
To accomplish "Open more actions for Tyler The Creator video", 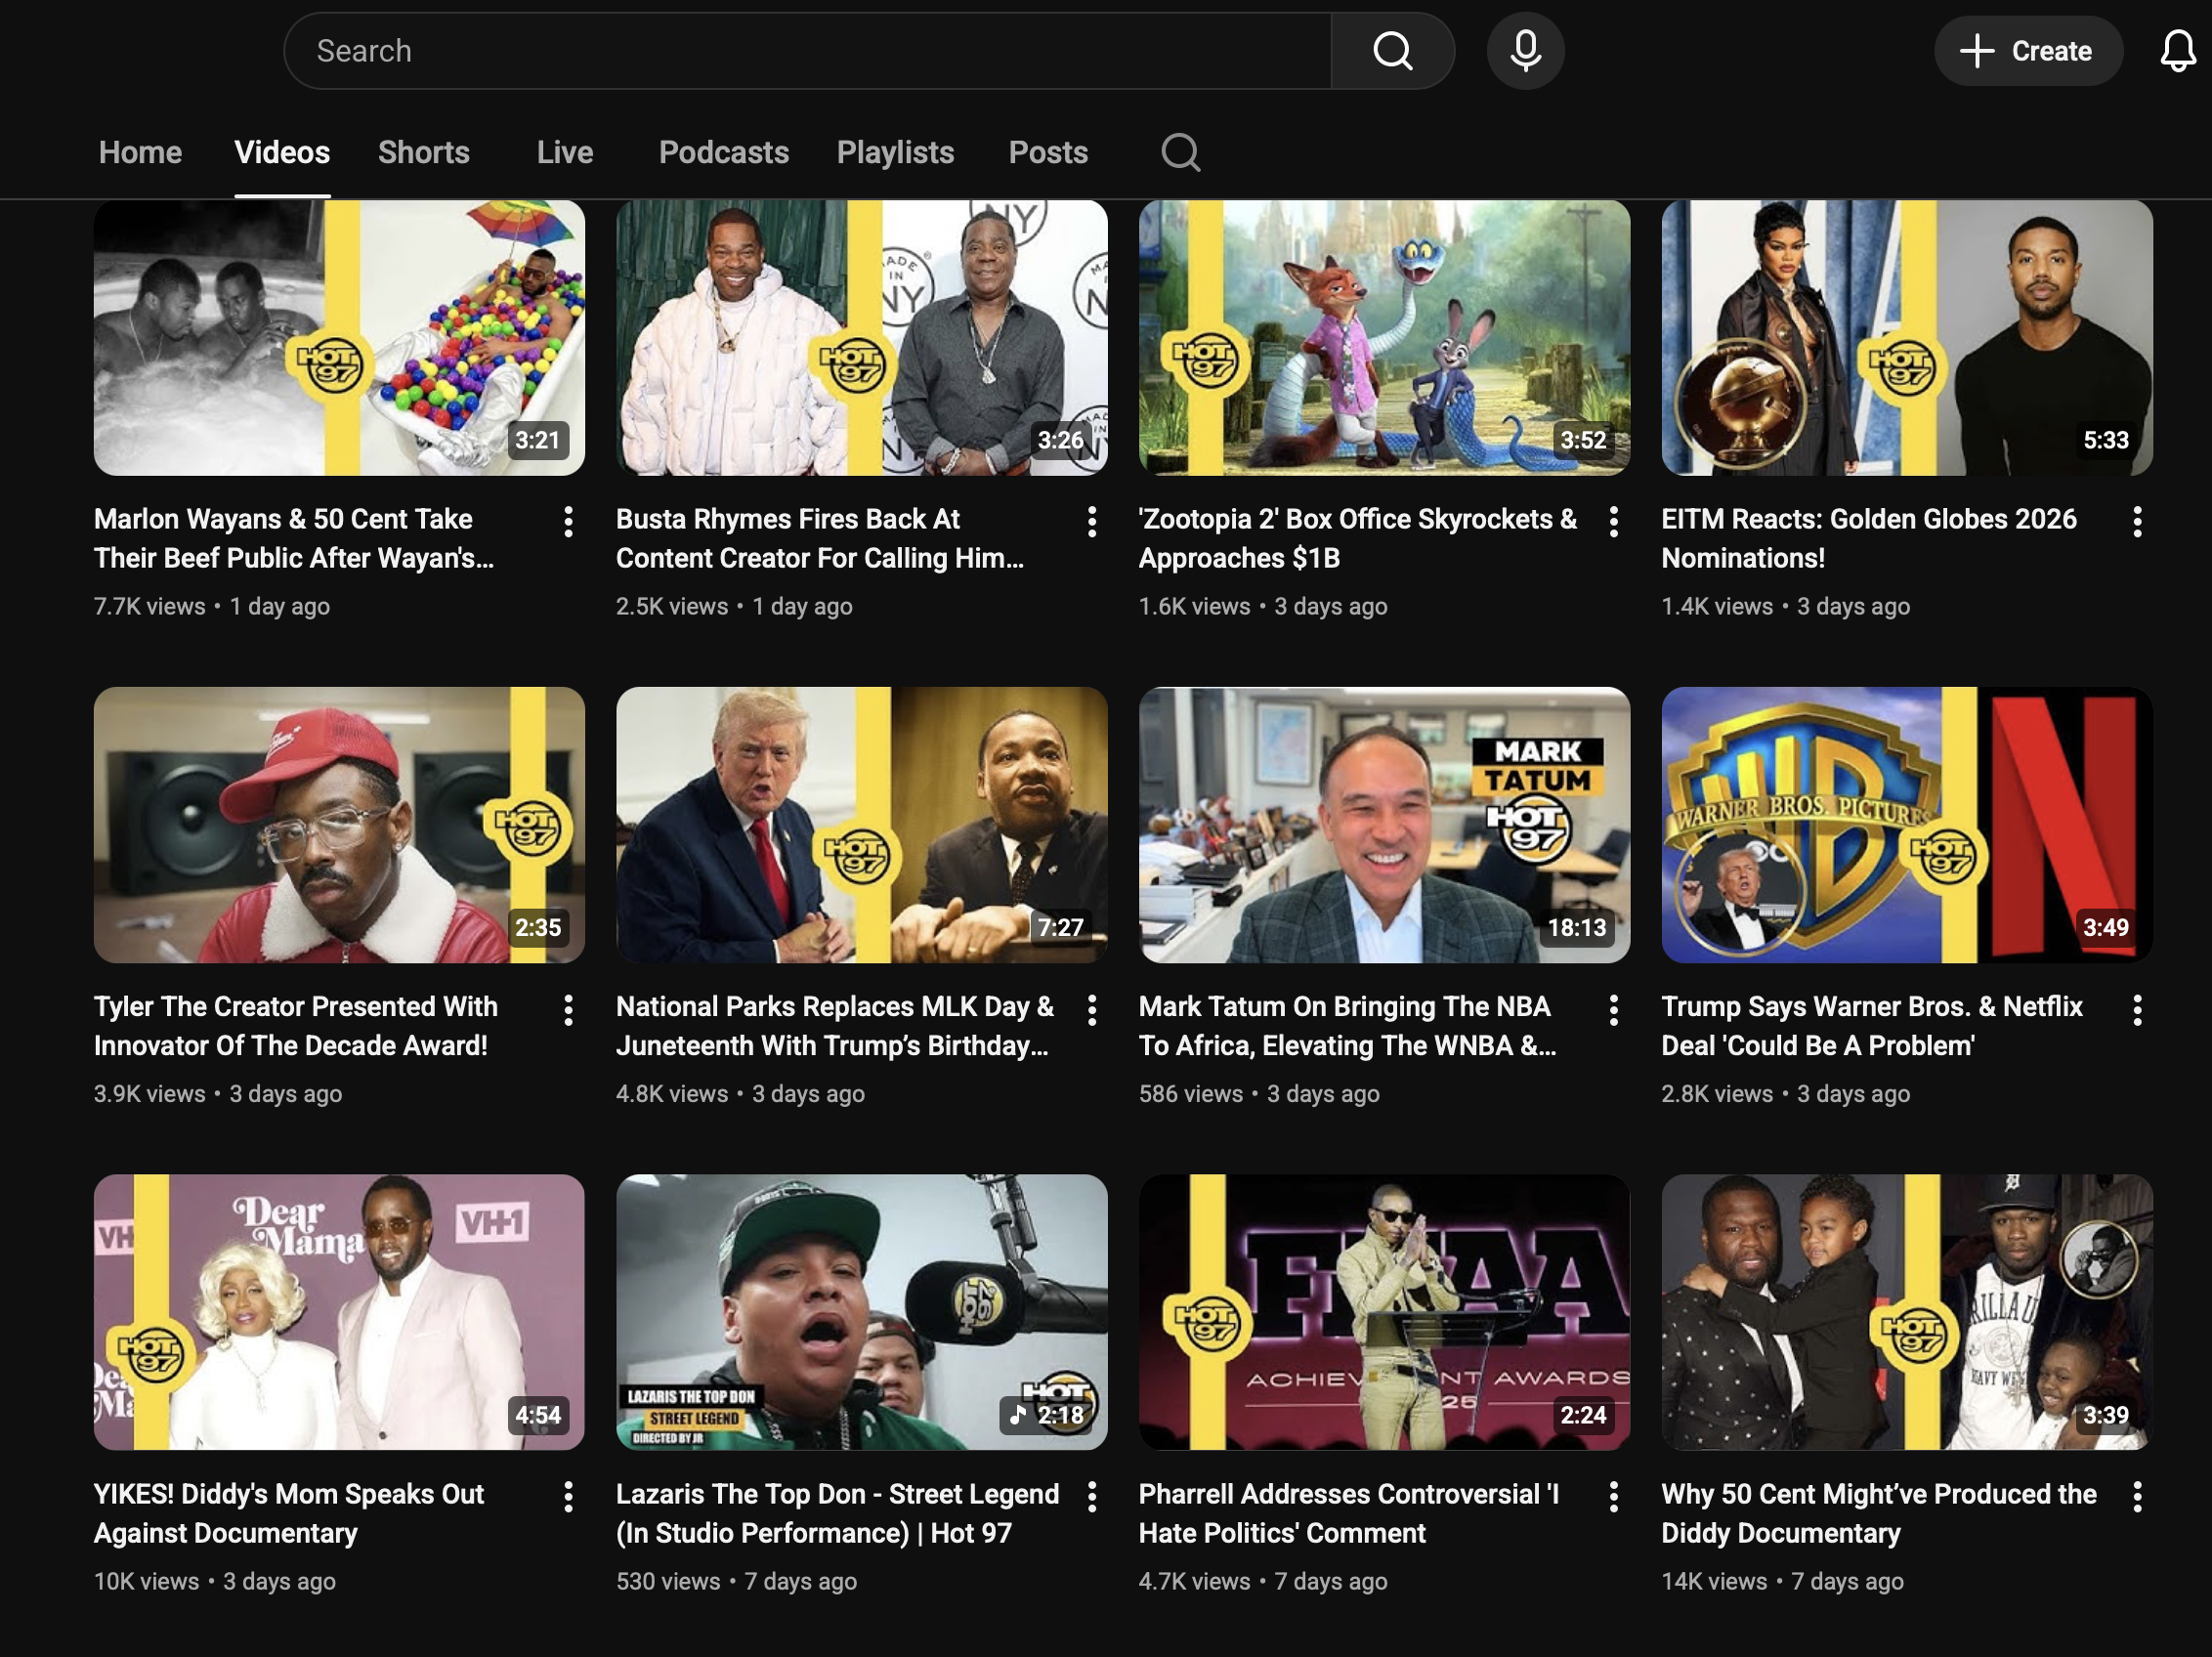I will [x=568, y=1010].
